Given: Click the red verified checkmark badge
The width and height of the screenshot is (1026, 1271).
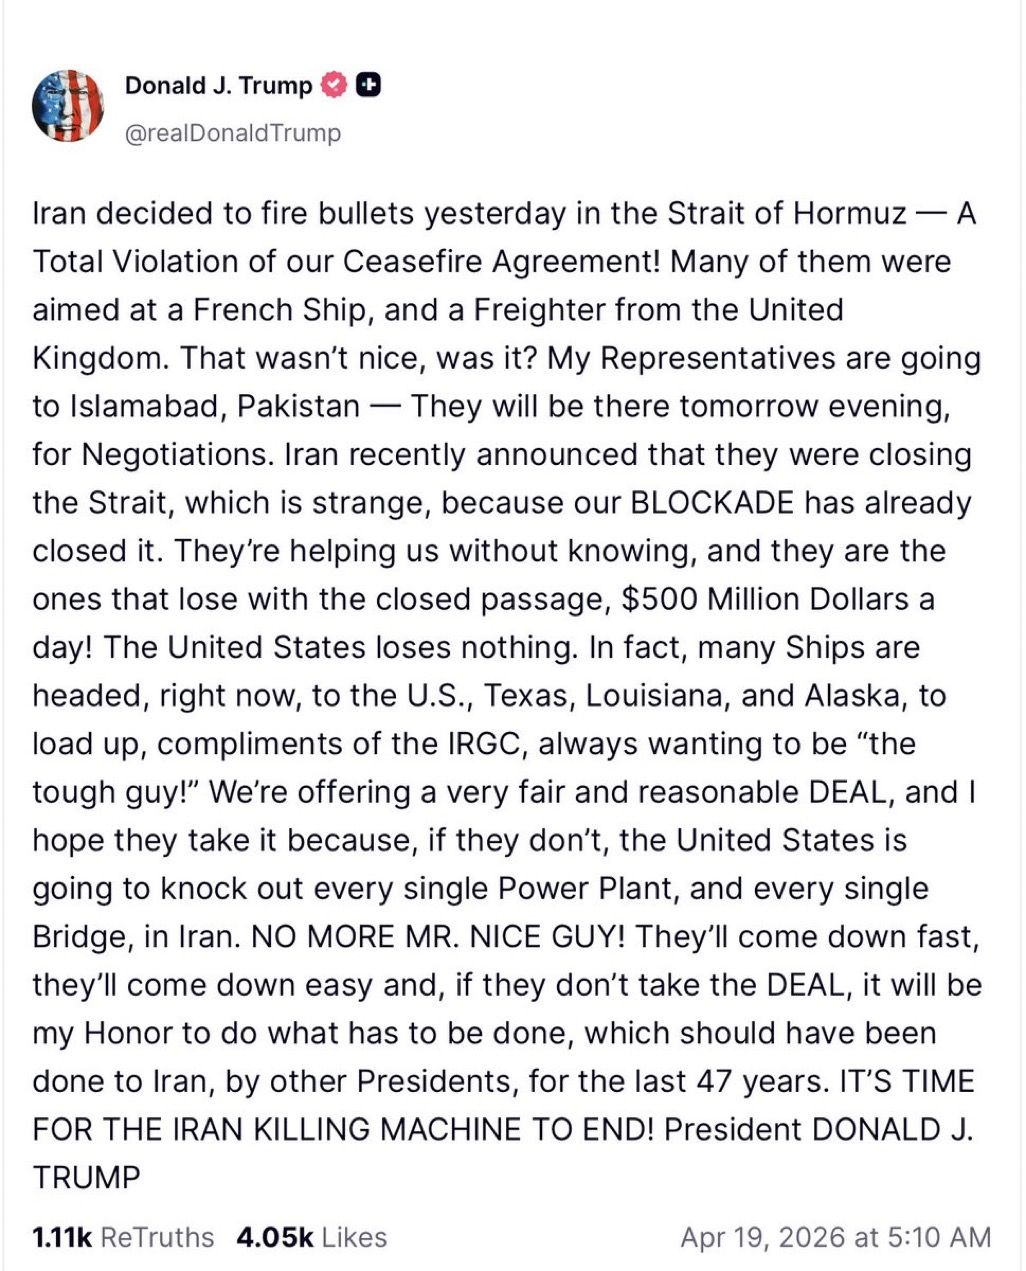Looking at the screenshot, I should (334, 86).
